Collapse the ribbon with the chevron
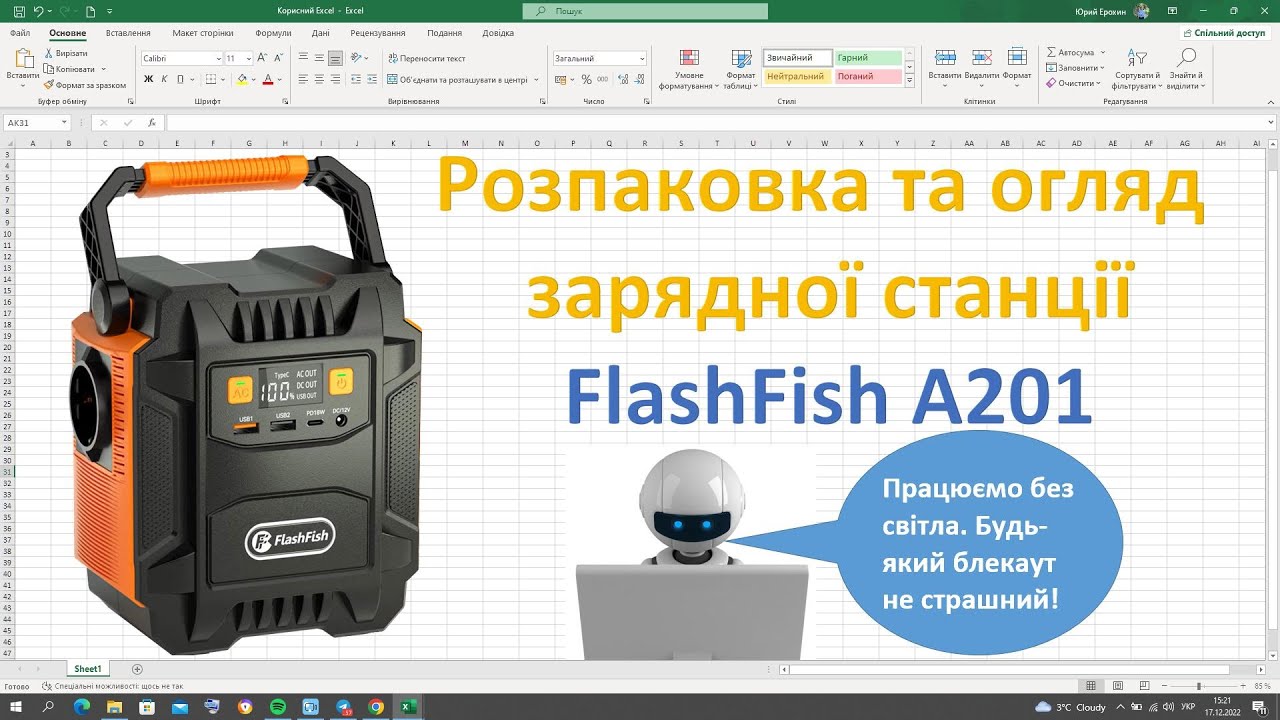 pos(1270,101)
